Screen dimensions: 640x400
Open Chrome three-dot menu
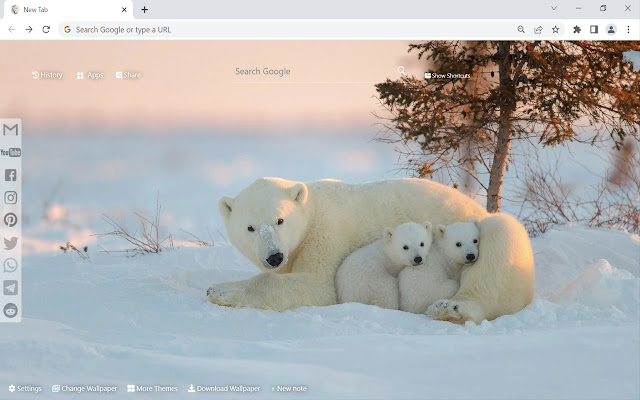pyautogui.click(x=628, y=29)
